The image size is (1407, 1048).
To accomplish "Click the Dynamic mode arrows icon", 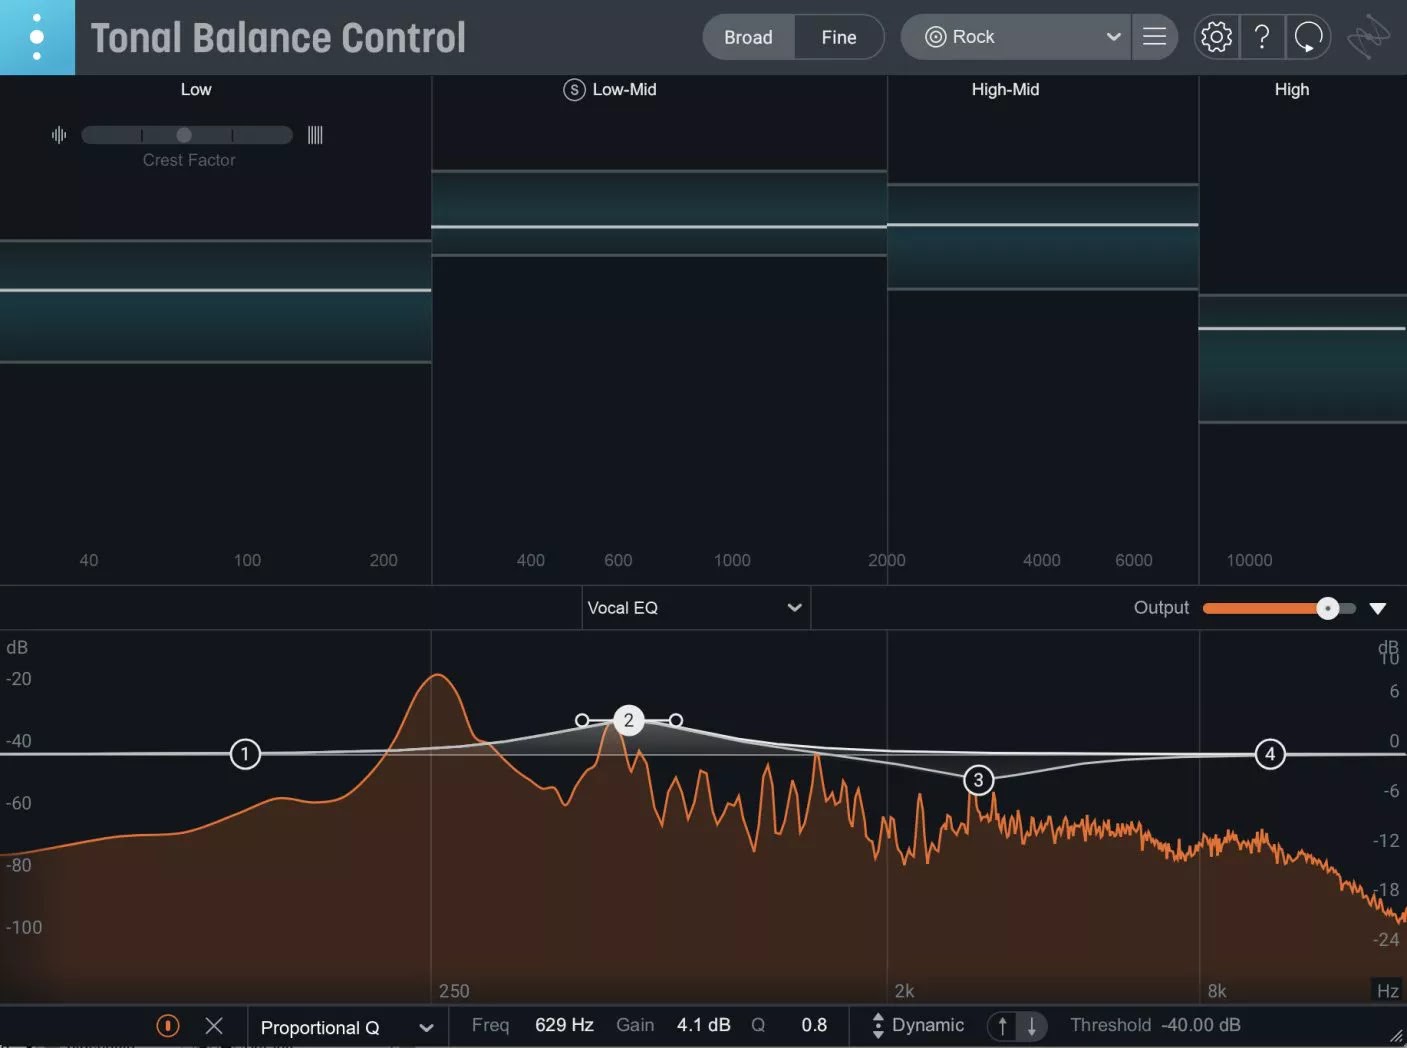I will point(877,1025).
